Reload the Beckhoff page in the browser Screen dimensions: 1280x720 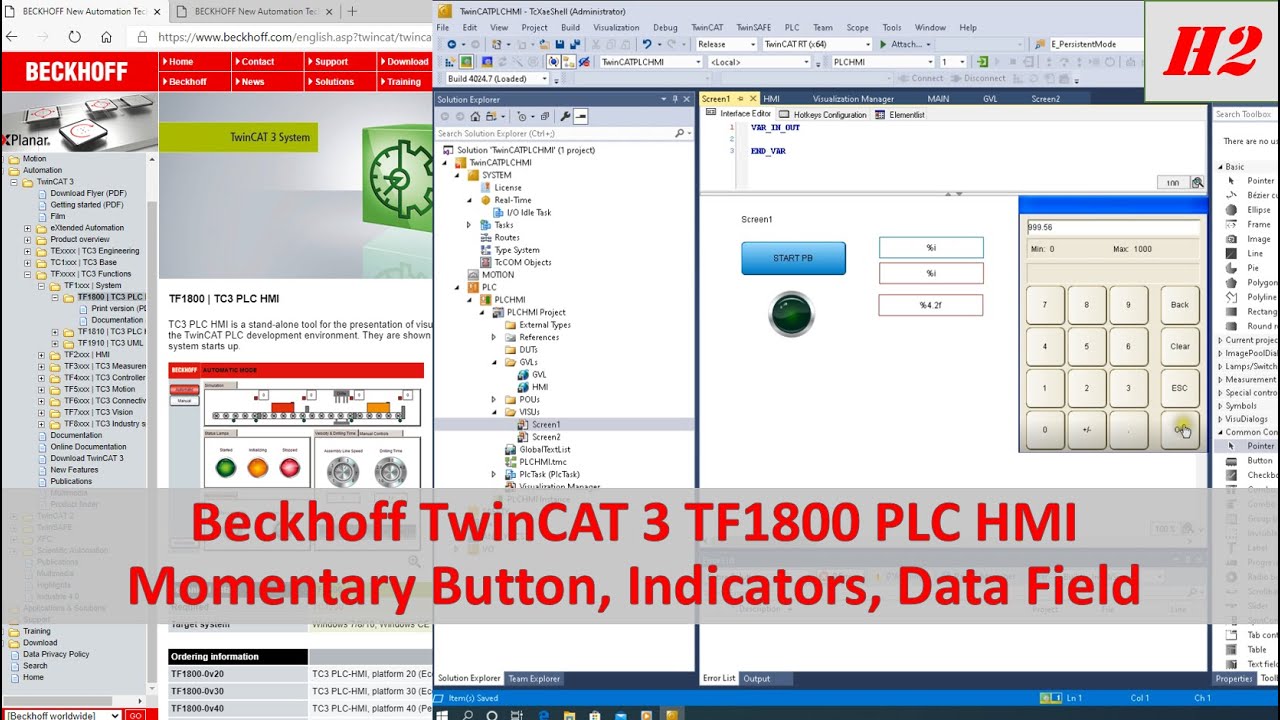pyautogui.click(x=75, y=37)
